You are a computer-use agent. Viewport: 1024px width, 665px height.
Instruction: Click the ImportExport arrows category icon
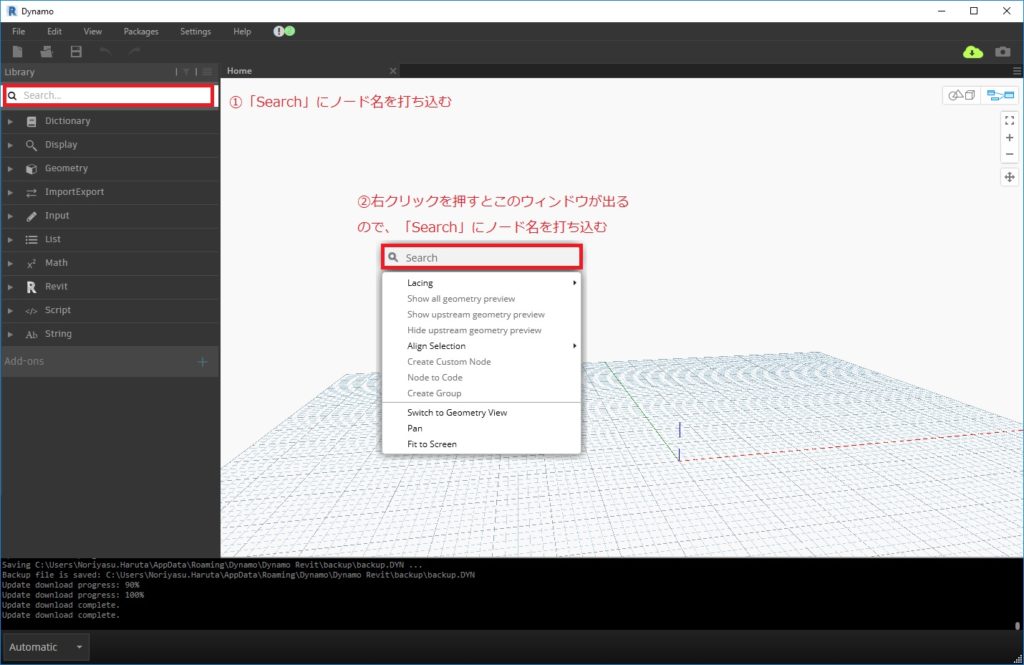point(31,192)
